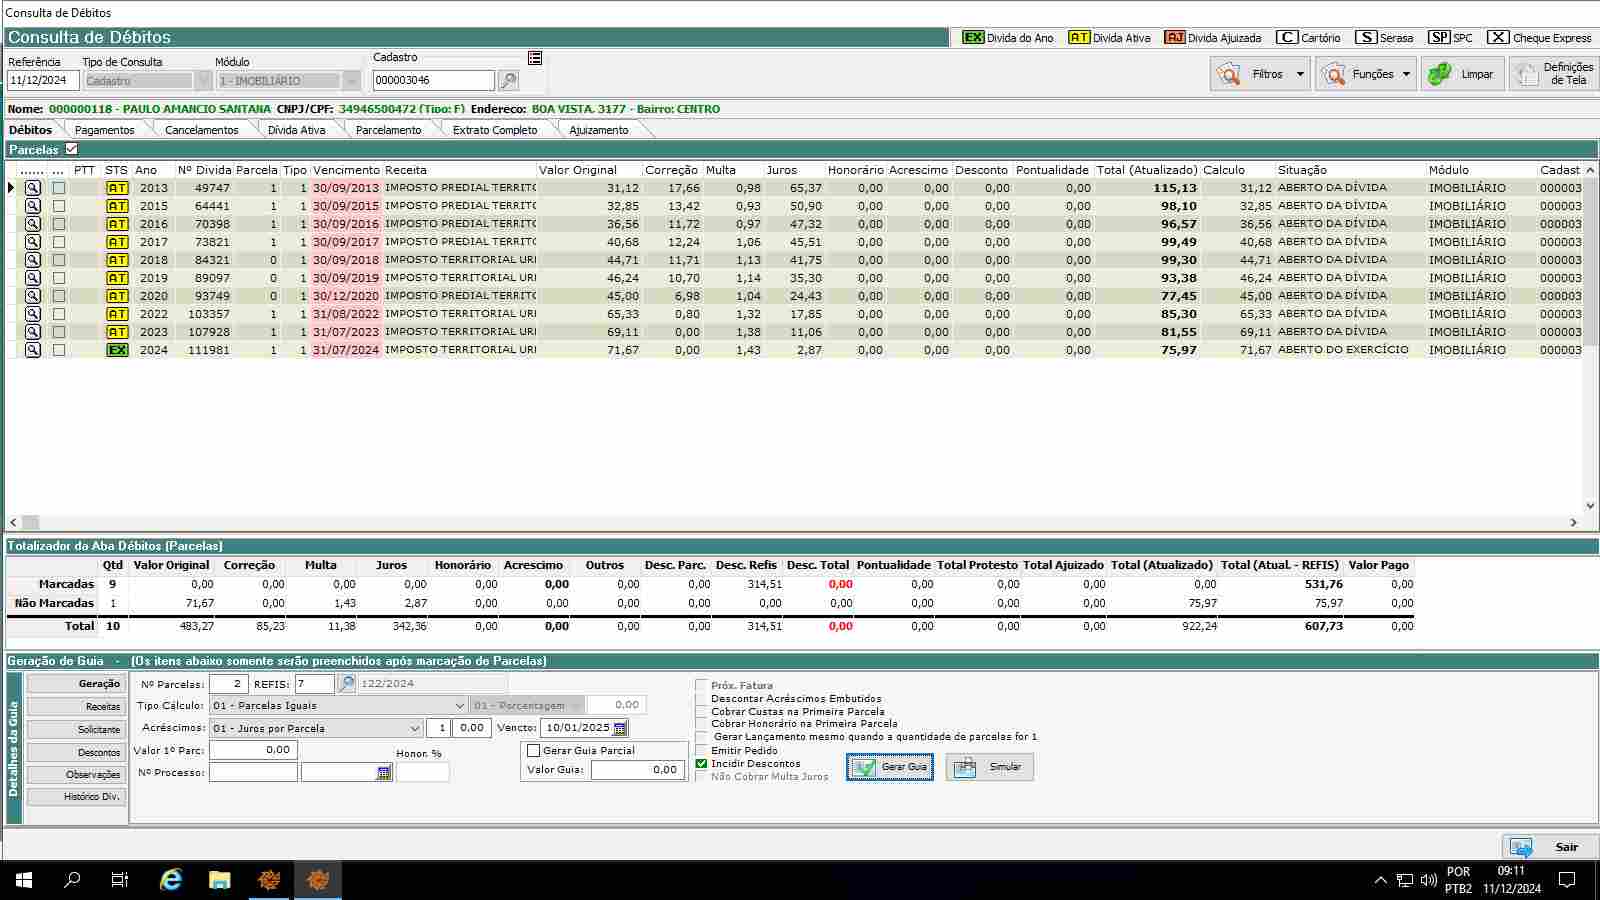Open the calendar picker beside Vencto date
Viewport: 1600px width, 900px height.
point(620,728)
